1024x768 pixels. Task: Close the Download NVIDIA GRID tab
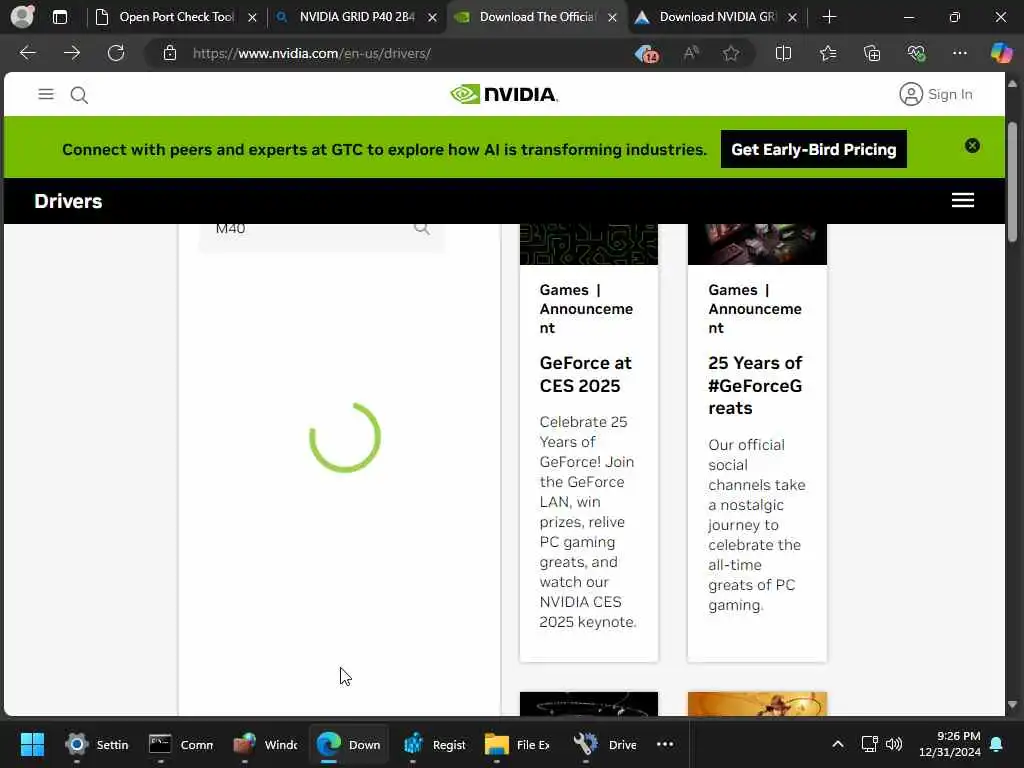pos(792,18)
